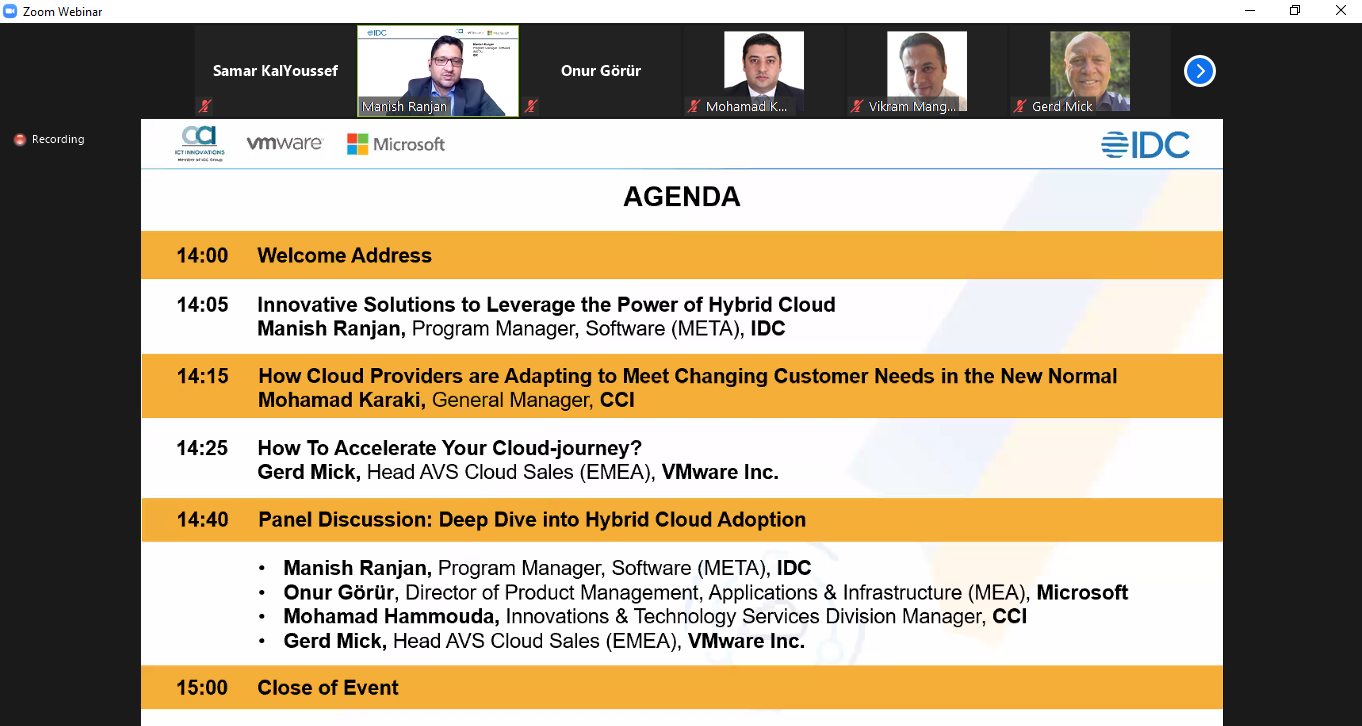The height and width of the screenshot is (726, 1362).
Task: Show more participants with the blue arrow
Action: pyautogui.click(x=1200, y=71)
